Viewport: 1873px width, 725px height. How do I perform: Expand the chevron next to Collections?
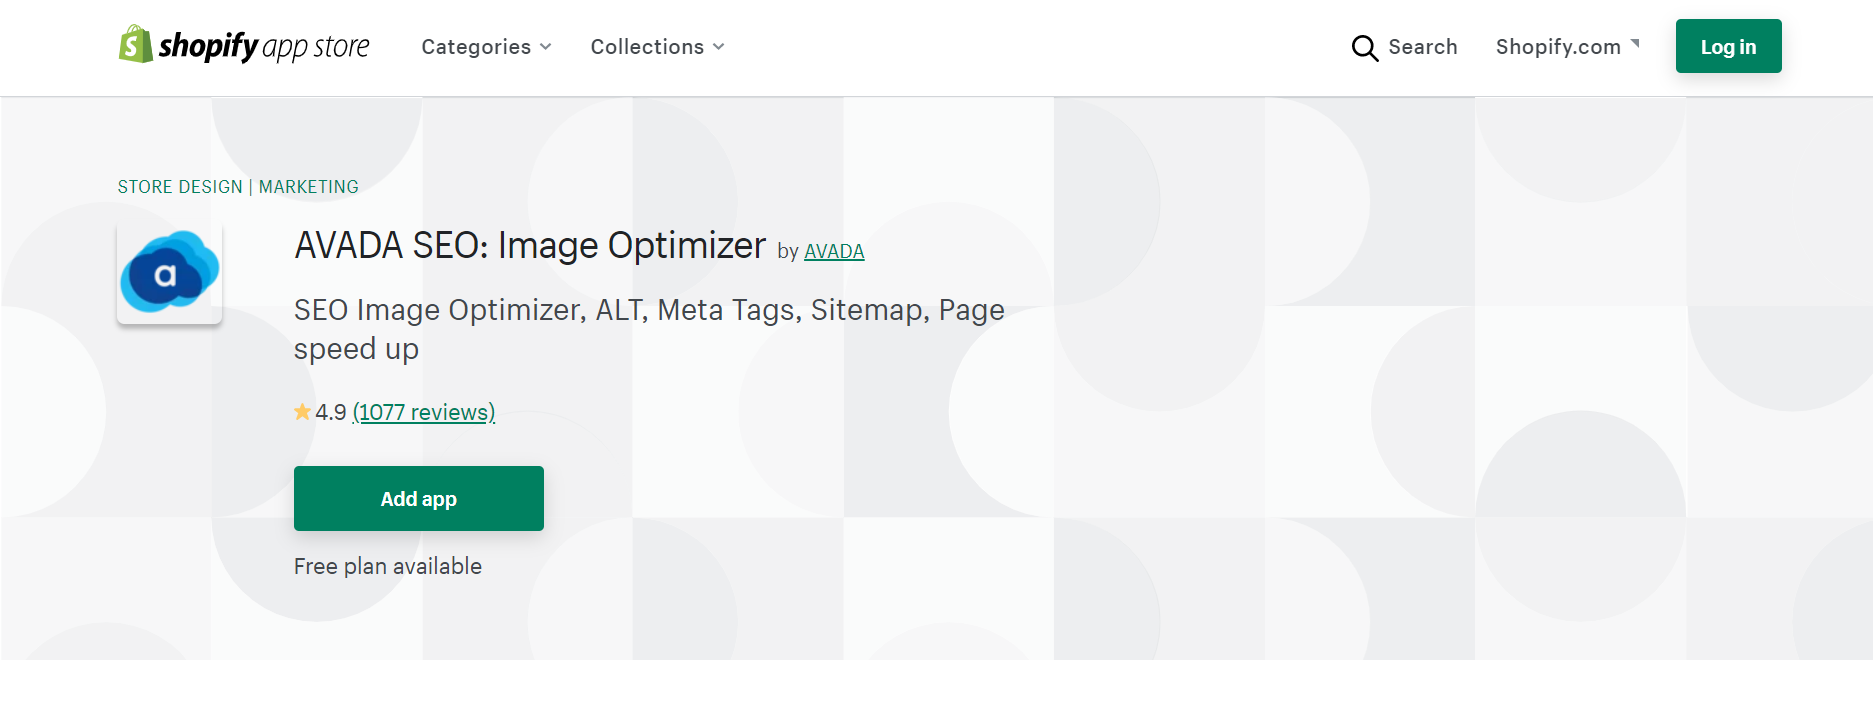point(719,47)
